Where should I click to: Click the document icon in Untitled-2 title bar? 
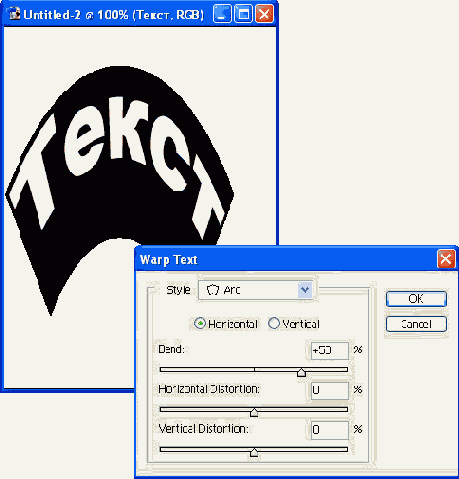(x=14, y=14)
